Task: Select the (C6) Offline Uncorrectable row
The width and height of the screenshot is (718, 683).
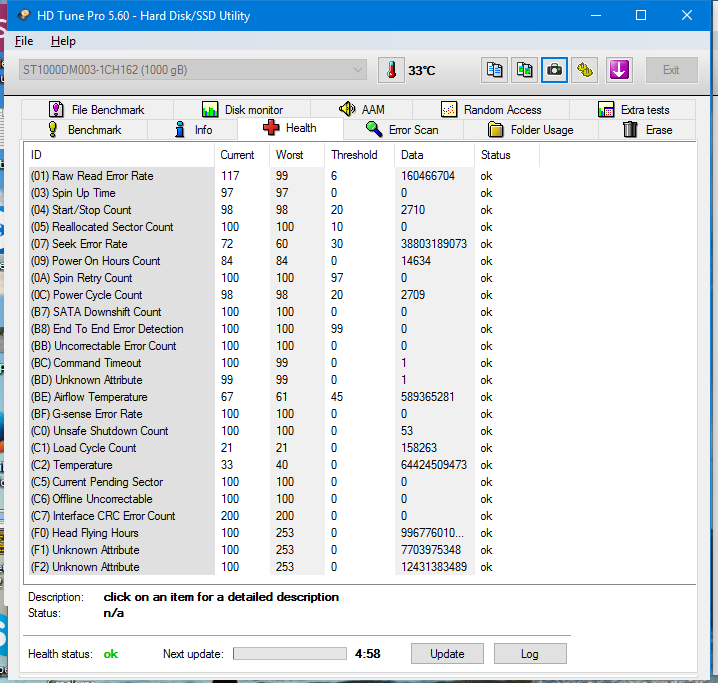Action: (284, 499)
